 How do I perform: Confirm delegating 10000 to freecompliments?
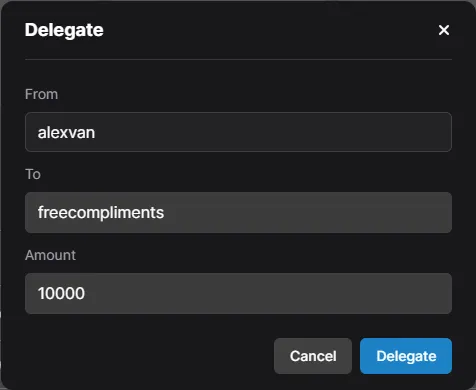[x=406, y=356]
